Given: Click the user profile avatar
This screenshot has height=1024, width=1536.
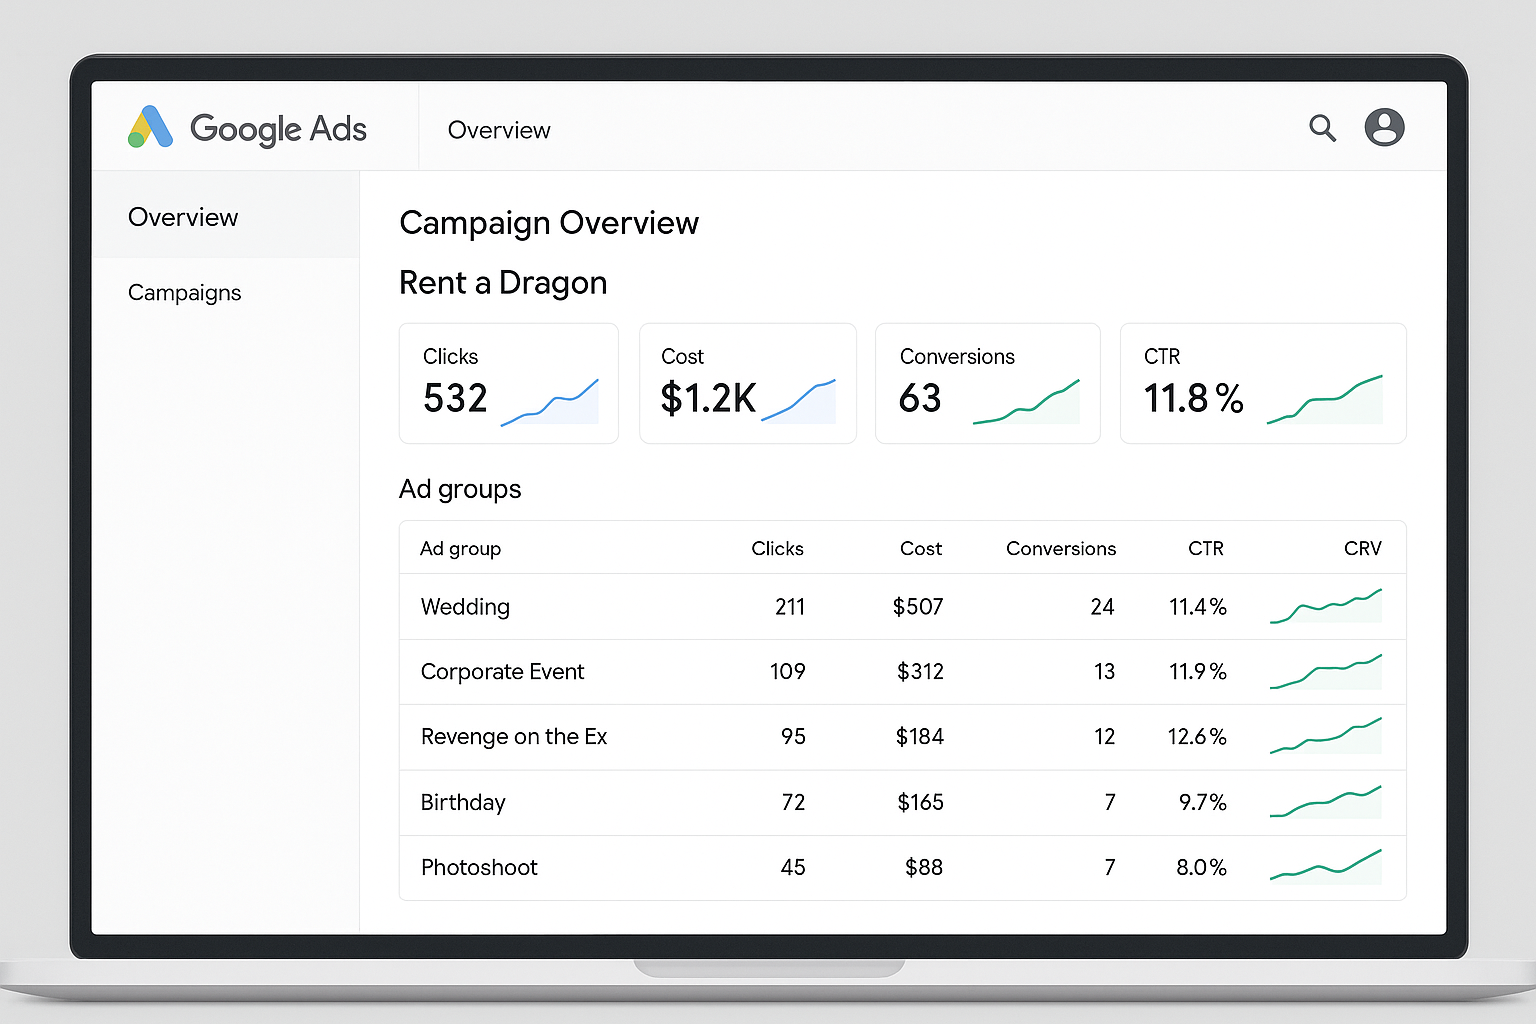Looking at the screenshot, I should coord(1384,128).
